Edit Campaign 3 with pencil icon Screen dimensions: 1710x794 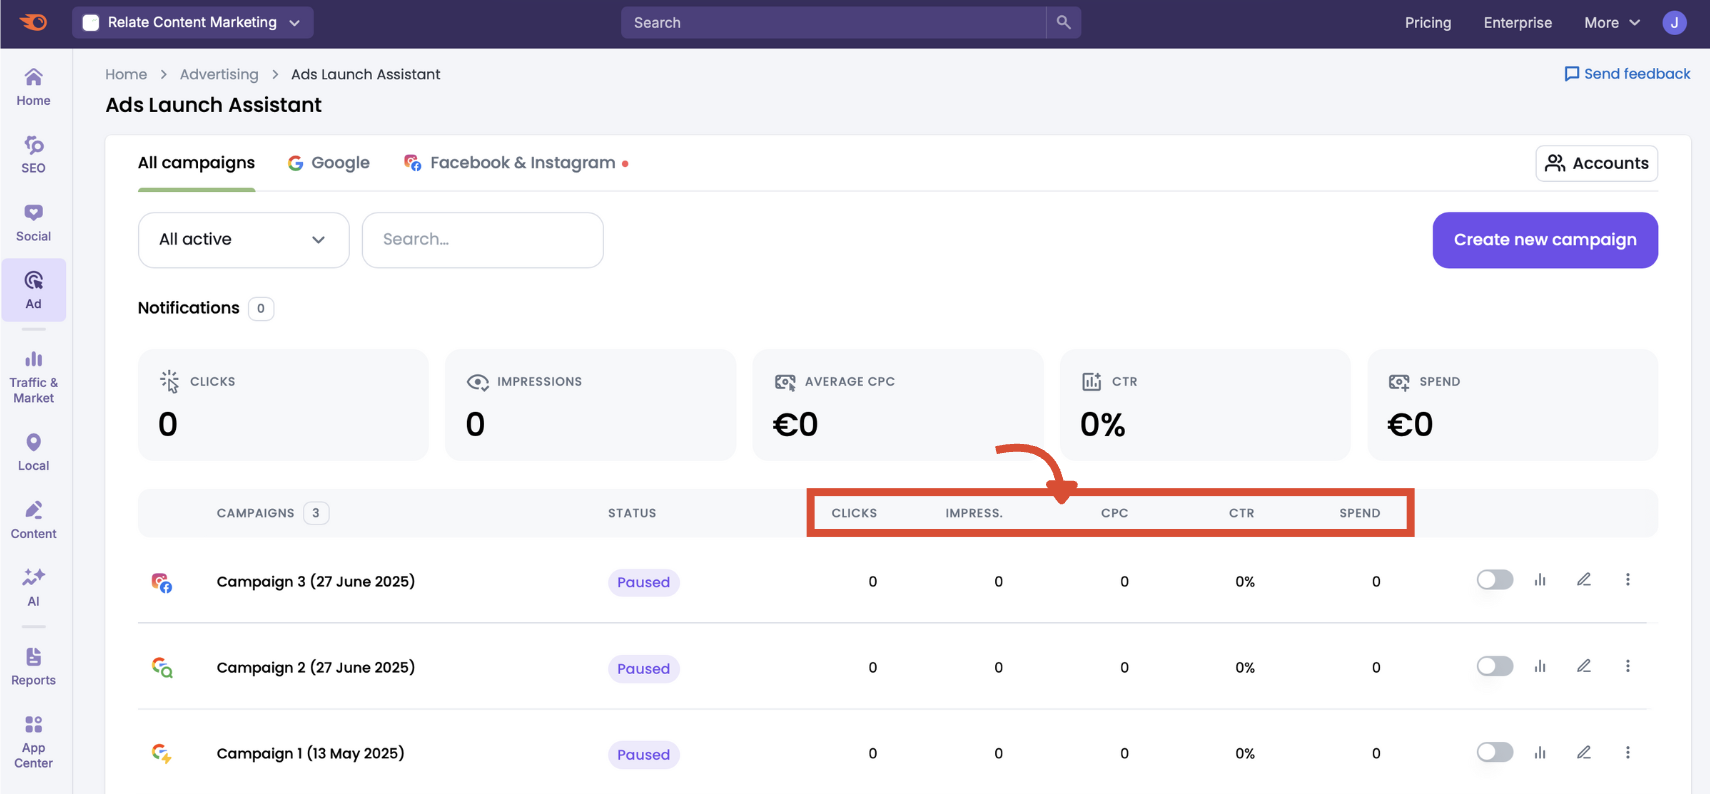tap(1584, 580)
